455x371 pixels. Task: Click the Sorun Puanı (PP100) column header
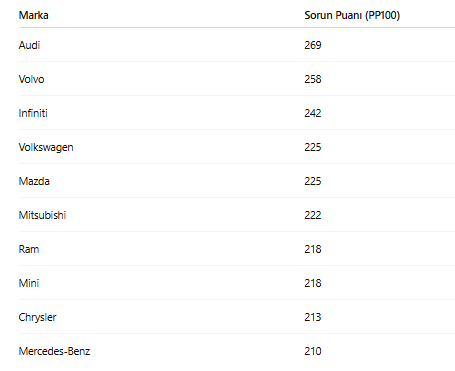point(352,15)
